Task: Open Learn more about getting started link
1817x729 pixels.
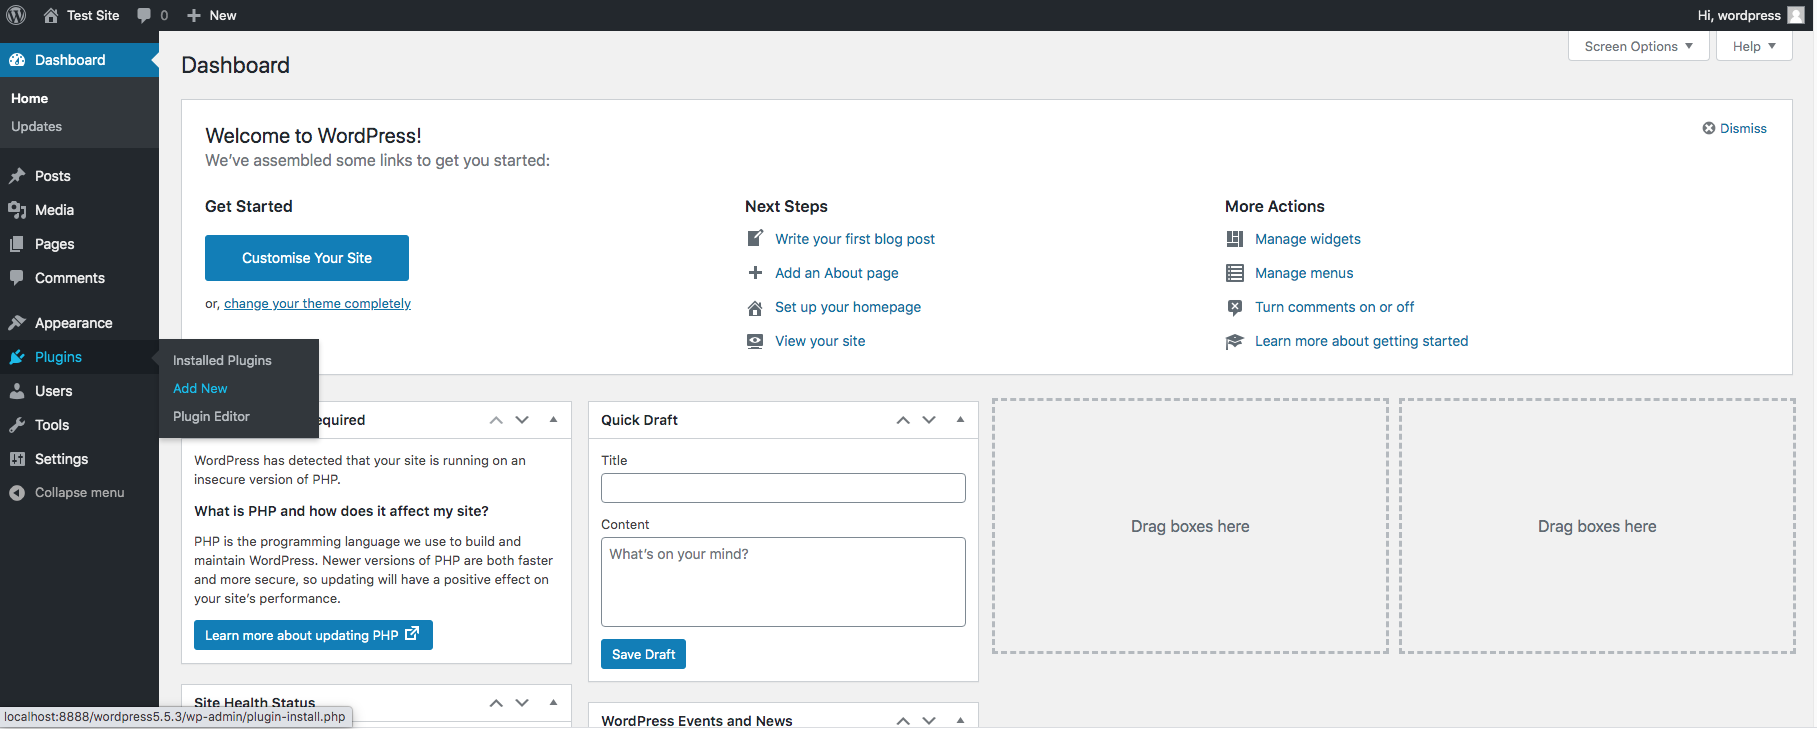Action: click(1361, 341)
